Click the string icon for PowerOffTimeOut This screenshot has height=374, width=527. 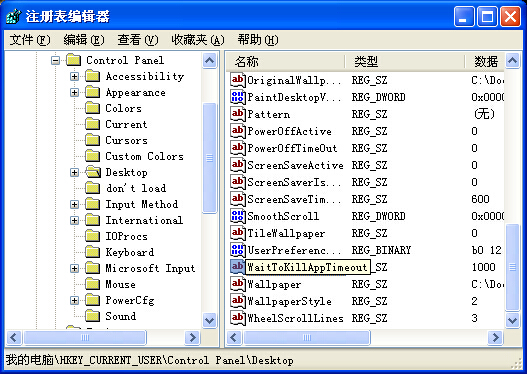pos(238,148)
